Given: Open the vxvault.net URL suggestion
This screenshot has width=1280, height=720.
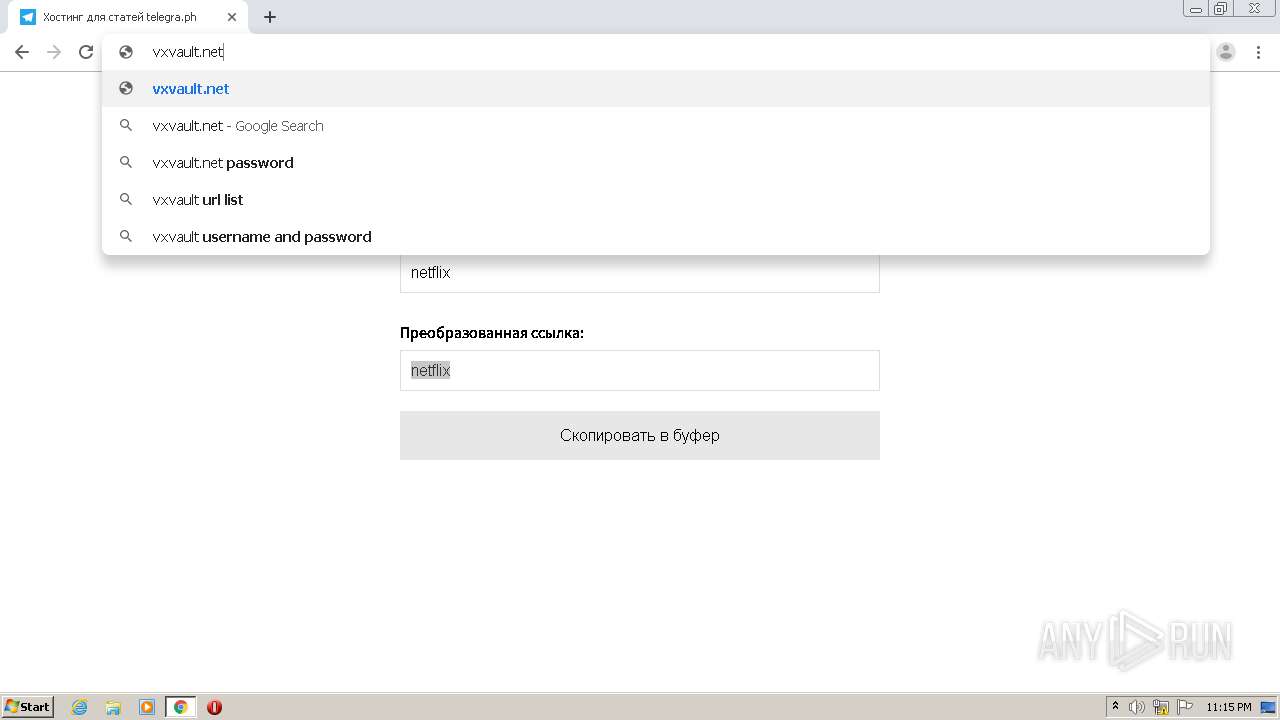Looking at the screenshot, I should tap(656, 88).
